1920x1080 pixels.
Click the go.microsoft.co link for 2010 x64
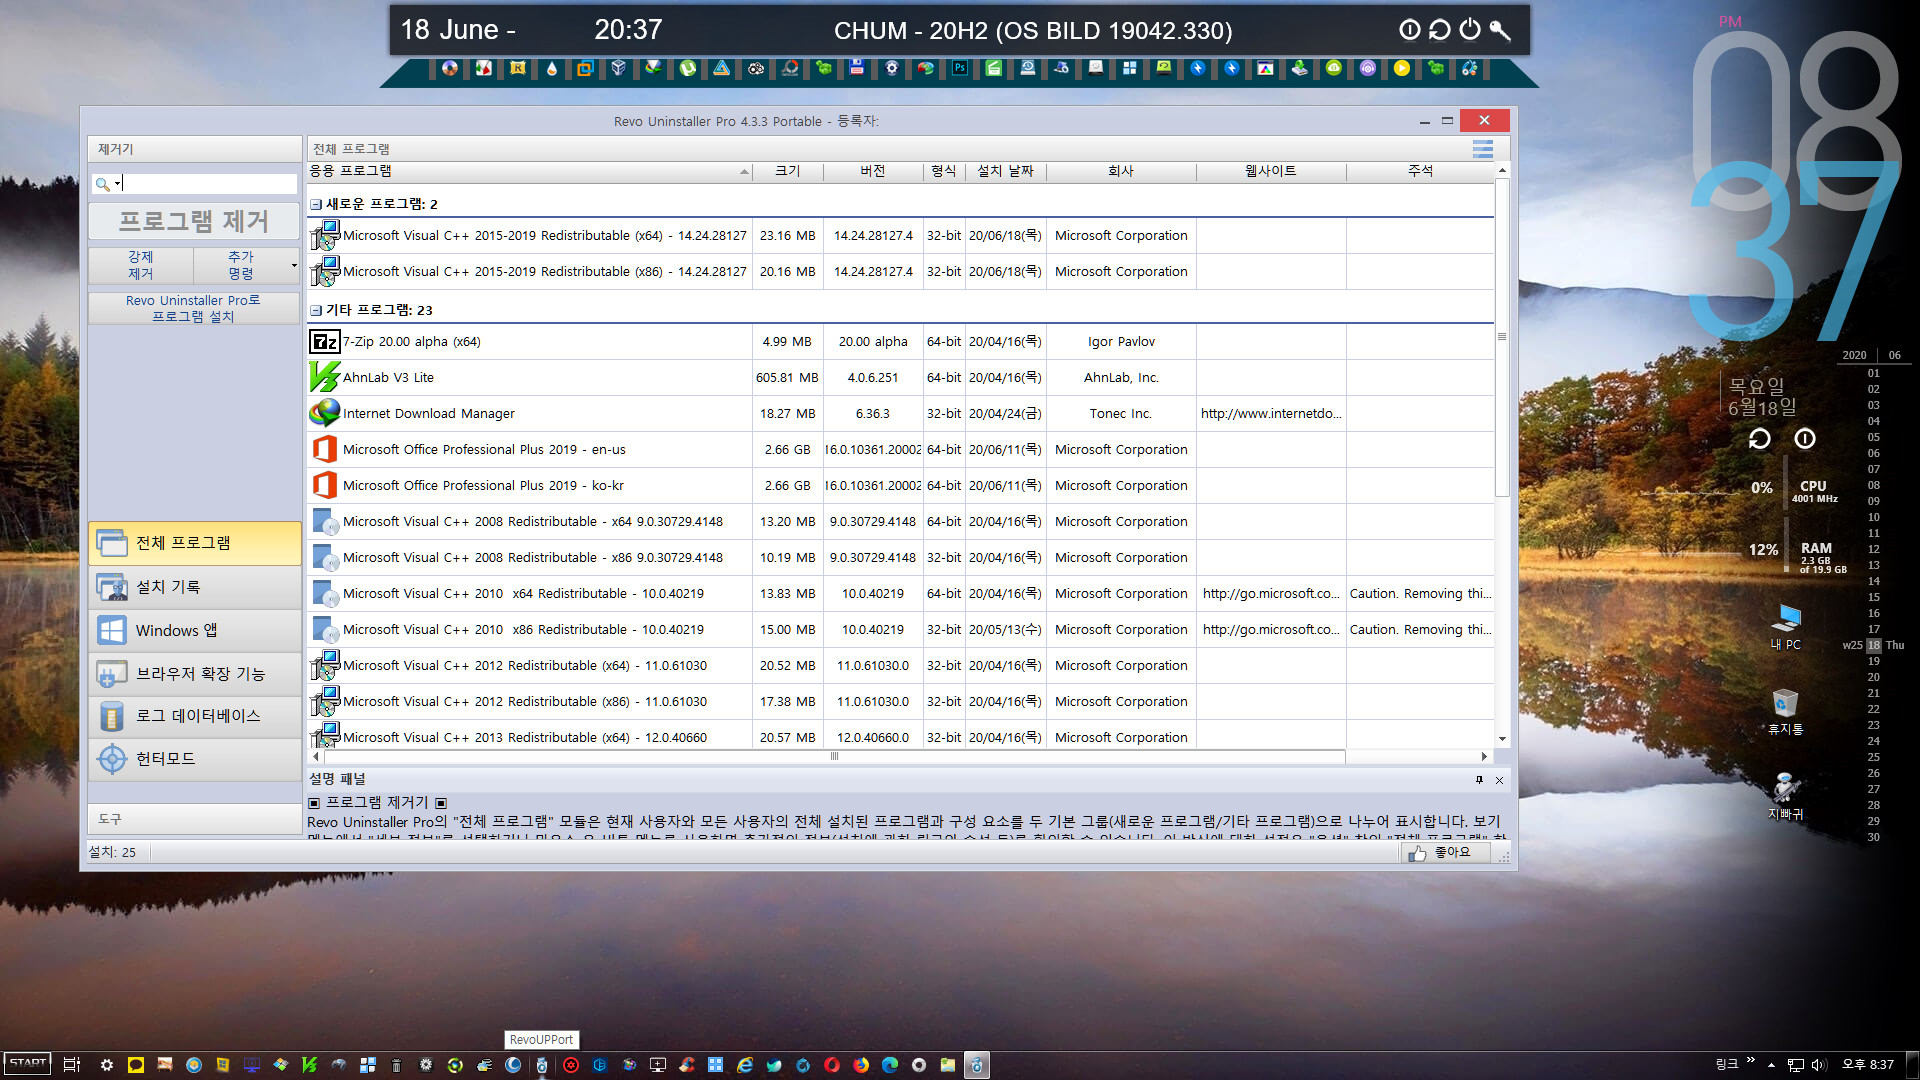coord(1271,594)
